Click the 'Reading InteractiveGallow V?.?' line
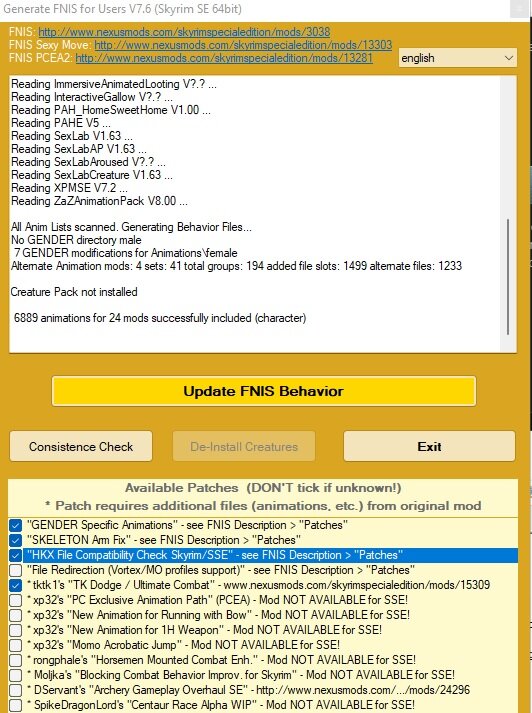 click(92, 97)
